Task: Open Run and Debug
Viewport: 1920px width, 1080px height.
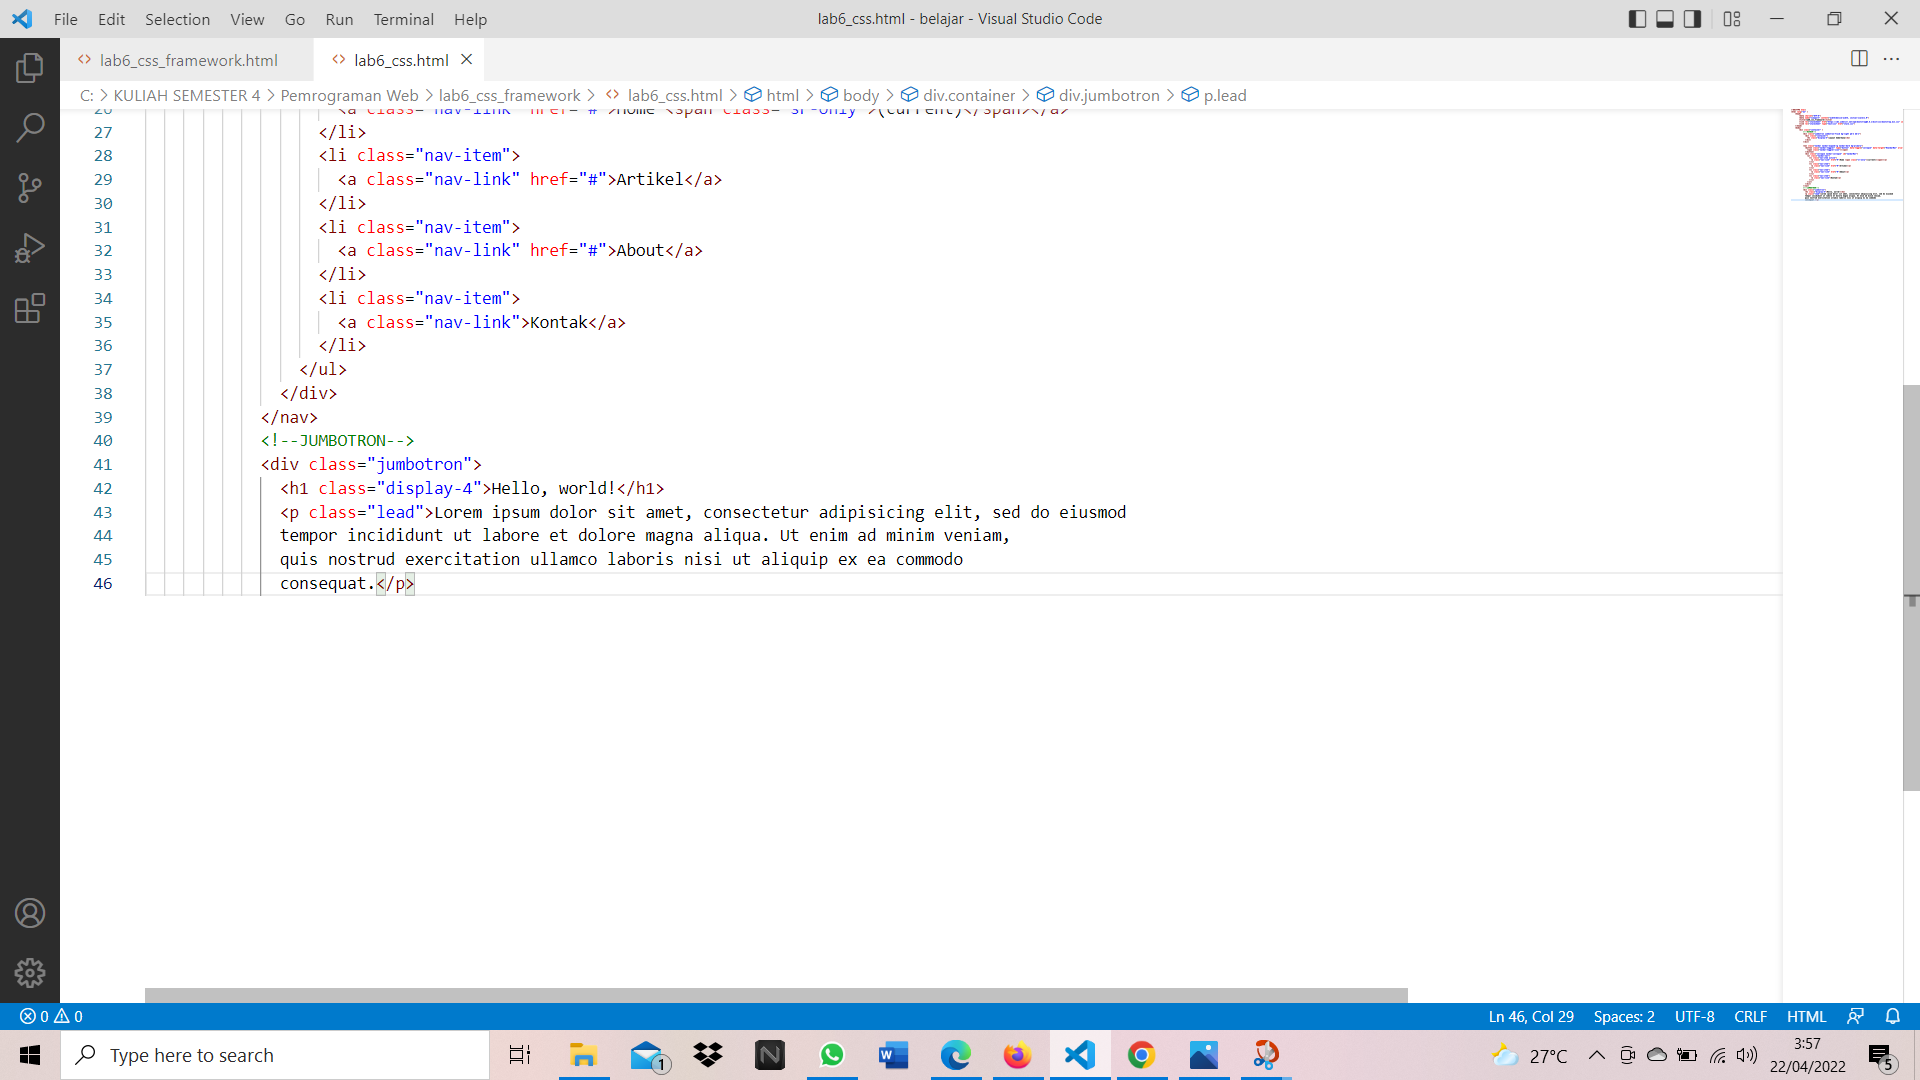Action: pyautogui.click(x=29, y=248)
